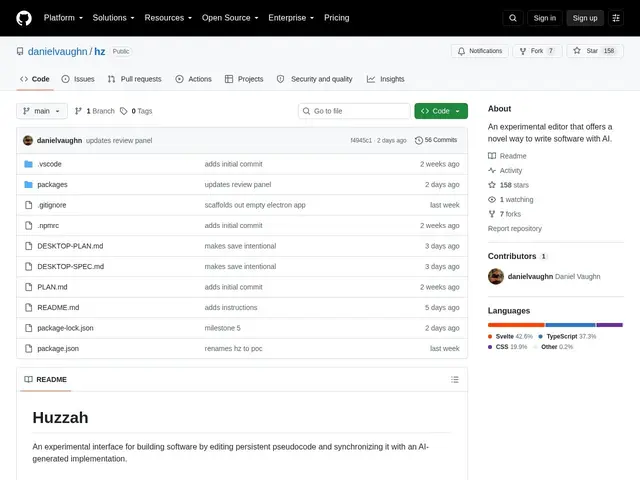
Task: Click the eye icon beside 1 watching
Action: (492, 200)
